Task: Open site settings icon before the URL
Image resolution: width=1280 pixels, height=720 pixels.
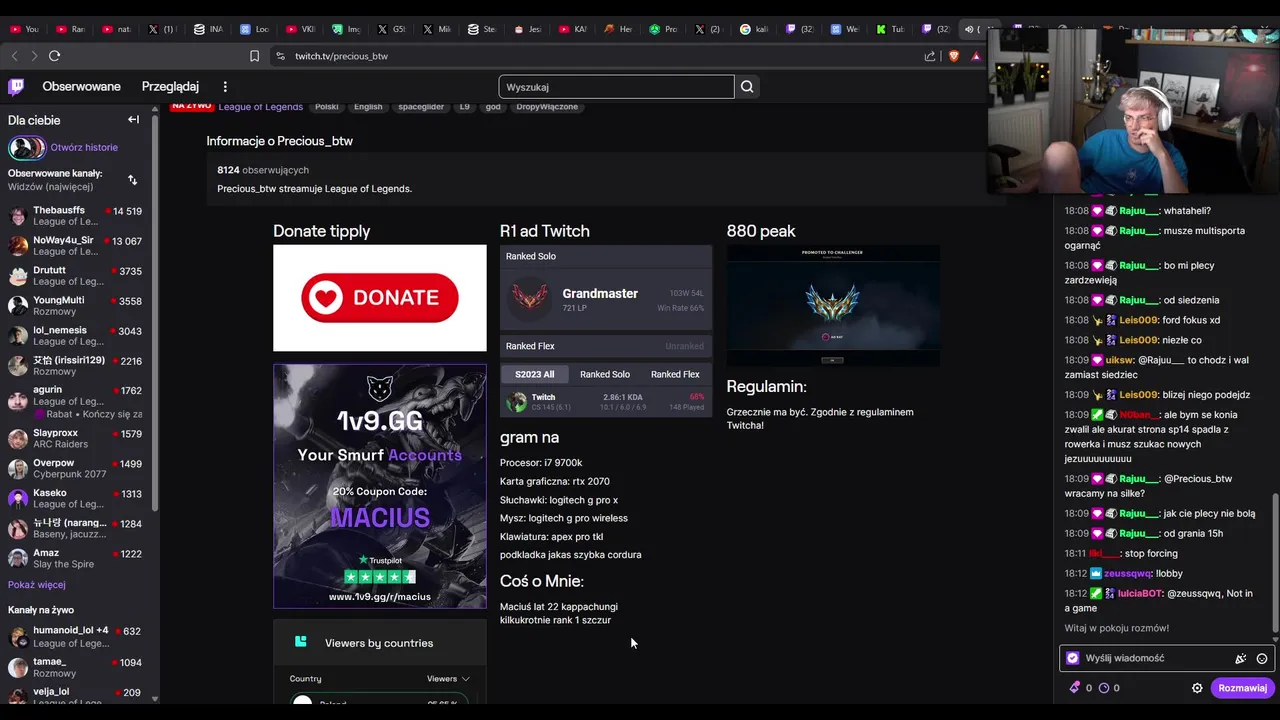Action: 280,56
